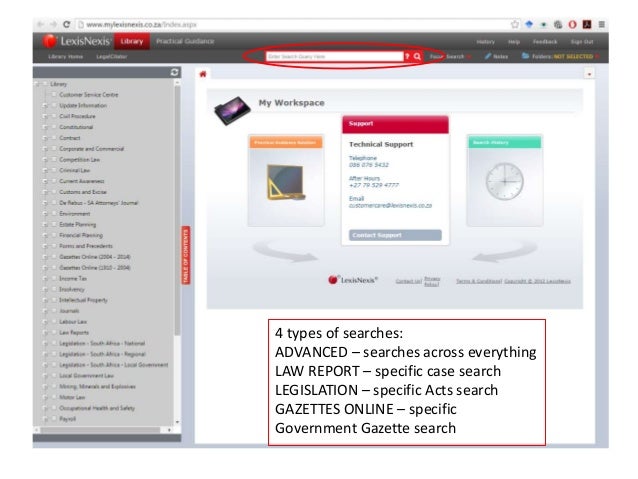Tick the Labour Law checkbox
638x479 pixels.
pos(54,322)
